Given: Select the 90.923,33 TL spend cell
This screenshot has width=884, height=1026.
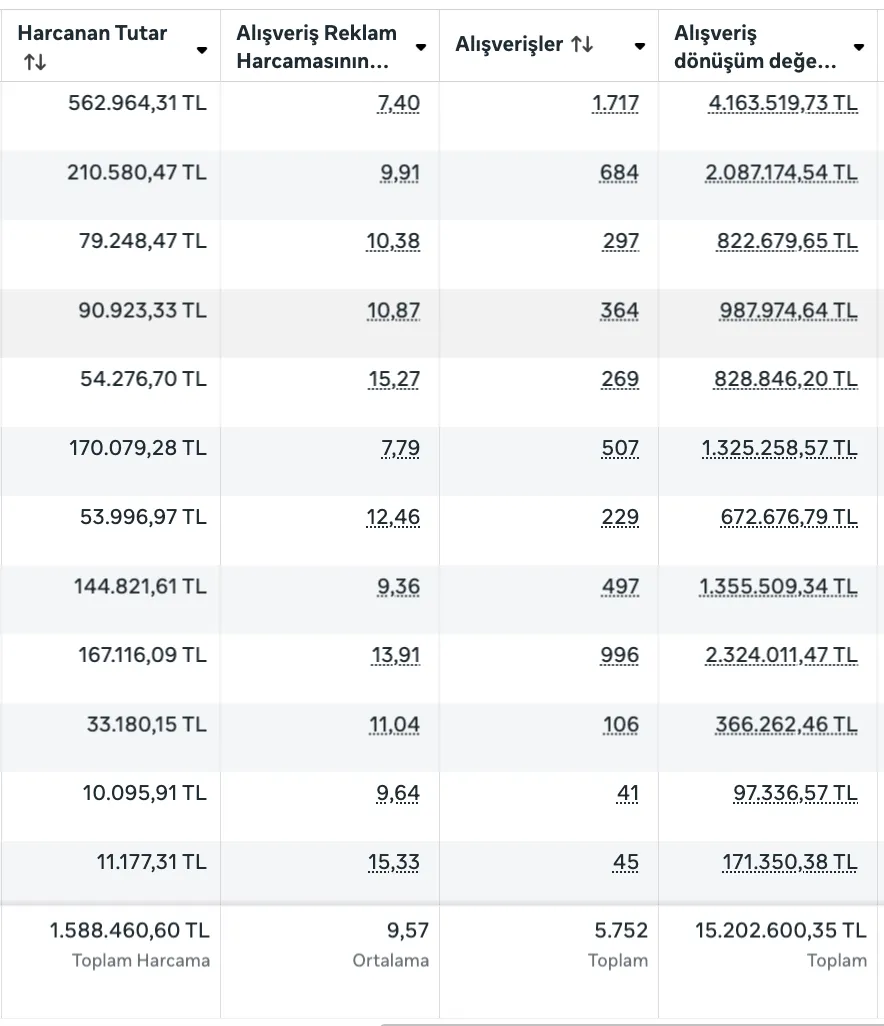Looking at the screenshot, I should [110, 323].
